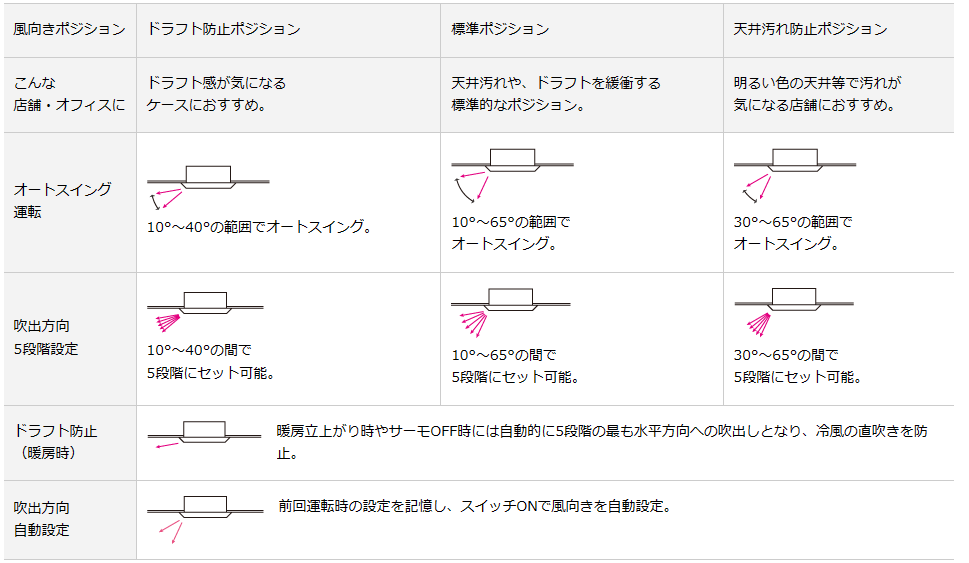Click the heating draft-prevention airflow diagram
This screenshot has height=563, width=969.
click(x=205, y=435)
